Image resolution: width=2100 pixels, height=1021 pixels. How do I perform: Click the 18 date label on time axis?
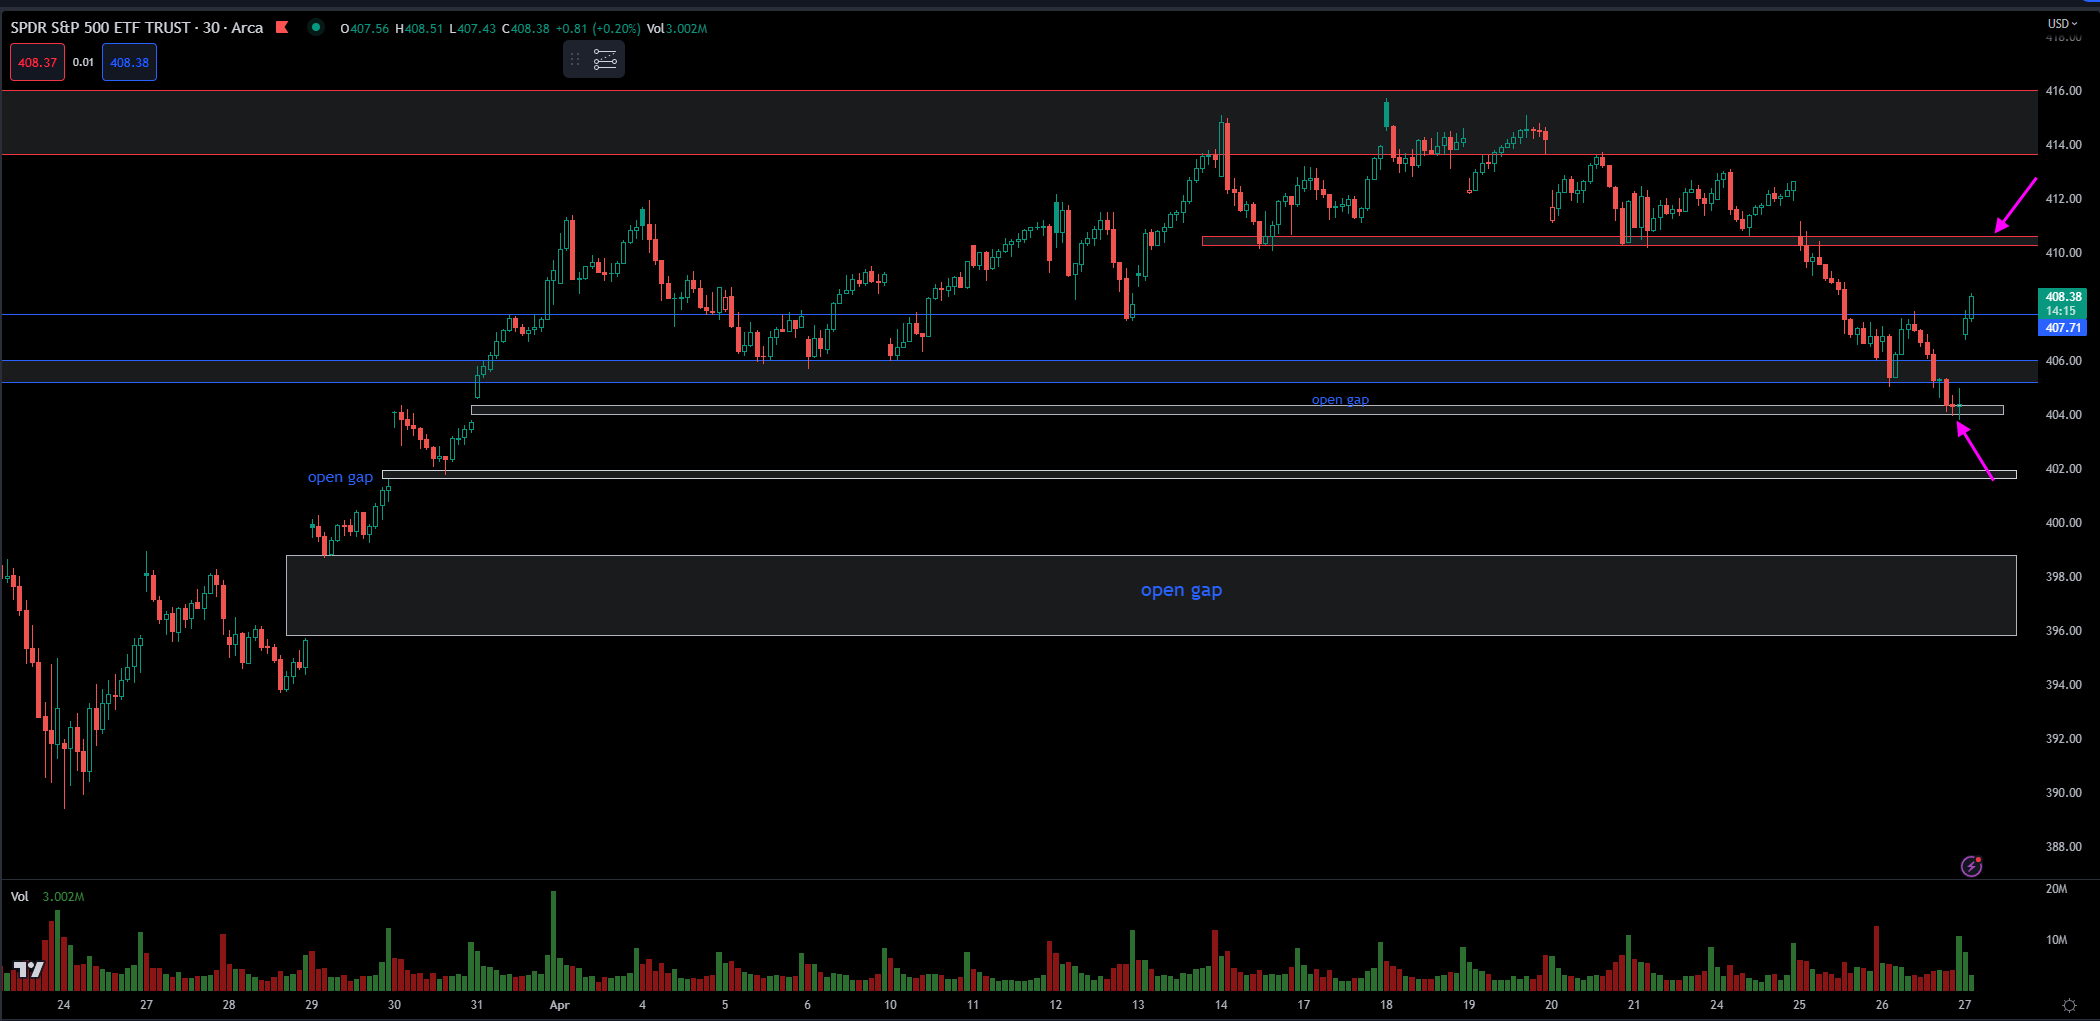click(1386, 1005)
